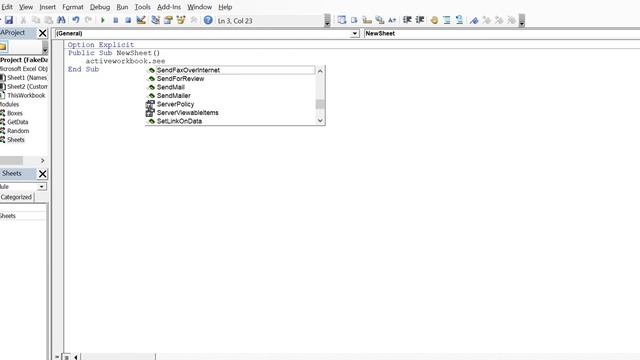This screenshot has height=360, width=640.
Task: Open Standard toolbar options dropdown
Action: (x=327, y=20)
